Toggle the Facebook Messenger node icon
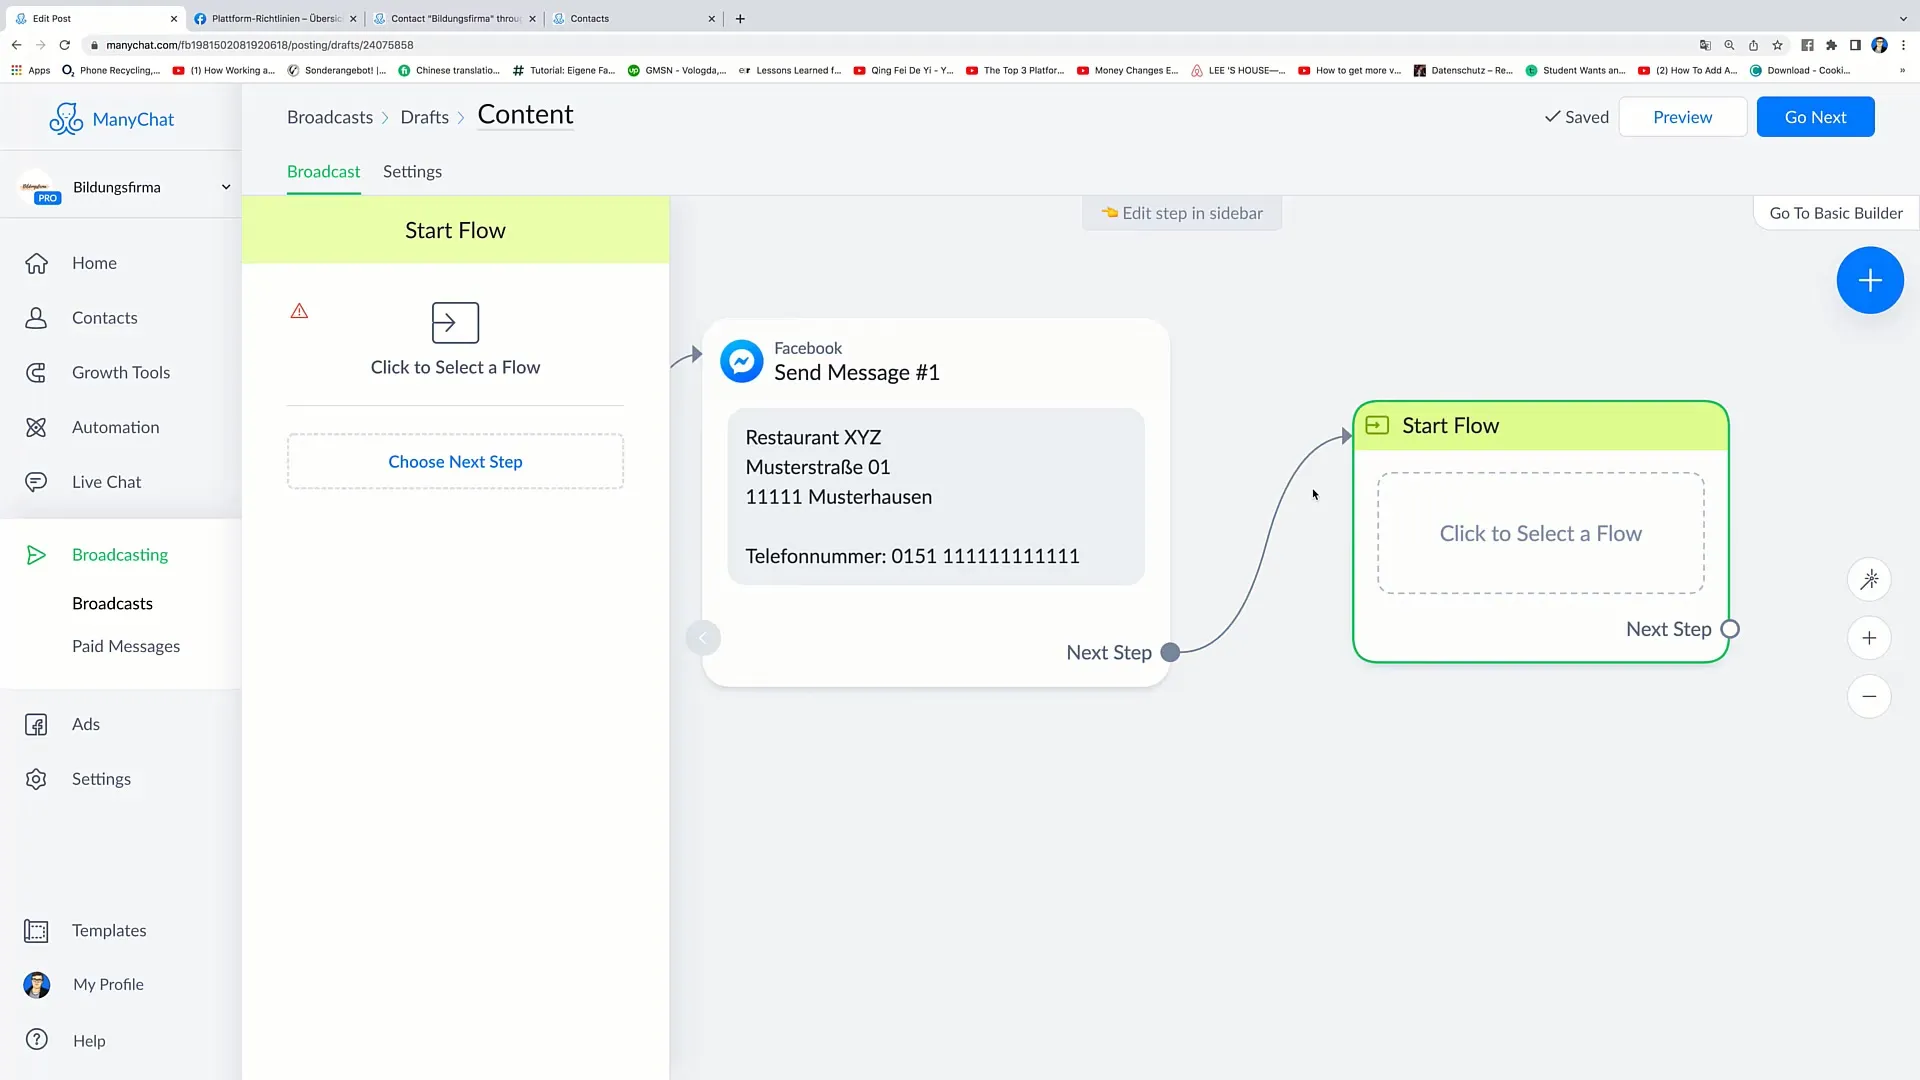1920x1080 pixels. click(741, 360)
